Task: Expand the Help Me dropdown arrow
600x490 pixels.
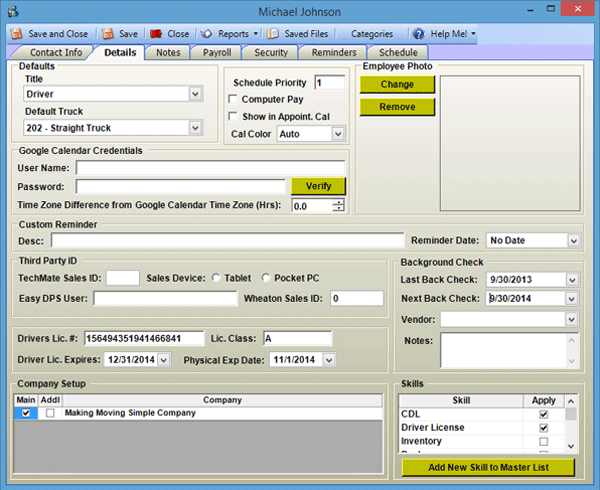Action: click(x=473, y=34)
